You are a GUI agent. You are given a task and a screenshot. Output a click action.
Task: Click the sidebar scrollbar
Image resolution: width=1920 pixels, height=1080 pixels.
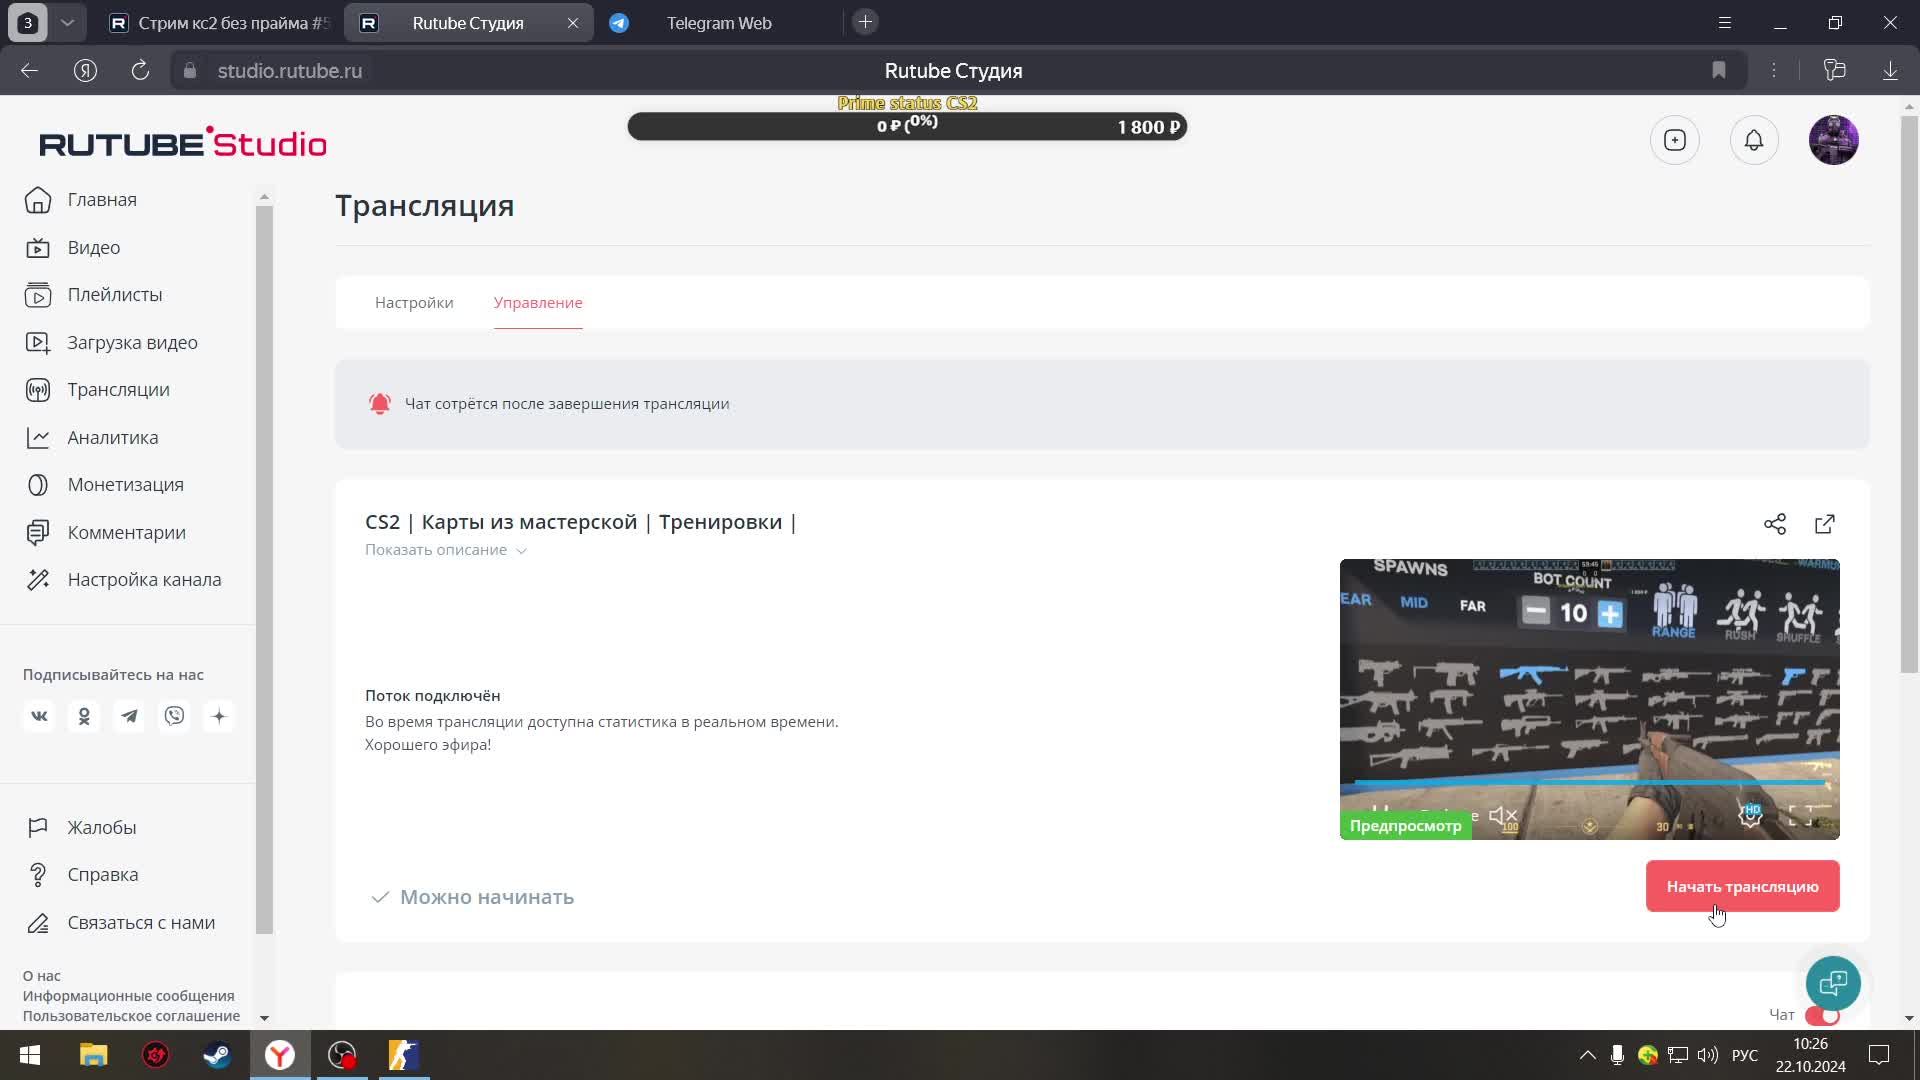(x=264, y=570)
